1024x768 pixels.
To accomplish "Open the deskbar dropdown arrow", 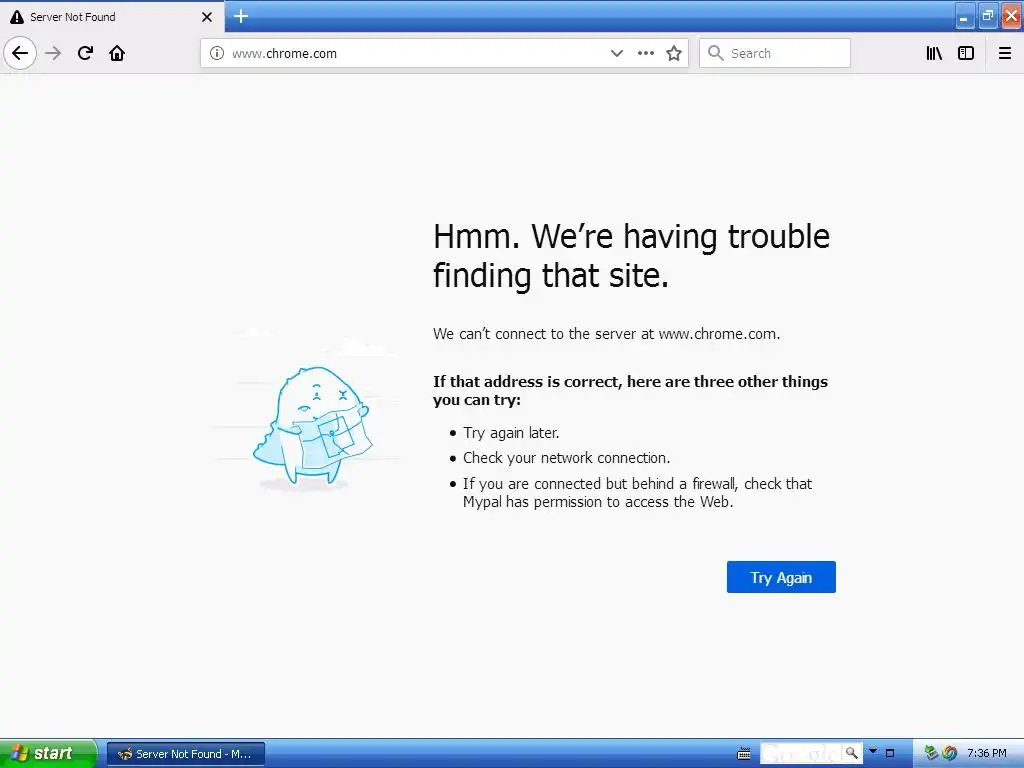I will (x=873, y=752).
